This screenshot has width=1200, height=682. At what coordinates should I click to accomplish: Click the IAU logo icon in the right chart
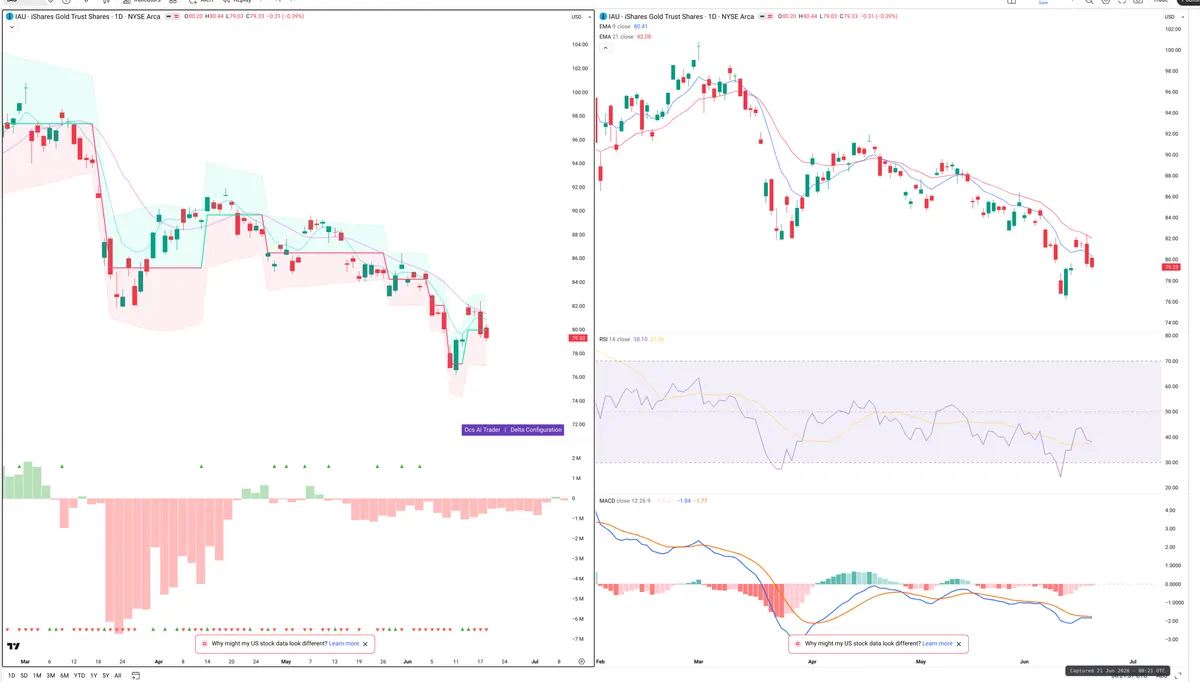[602, 17]
